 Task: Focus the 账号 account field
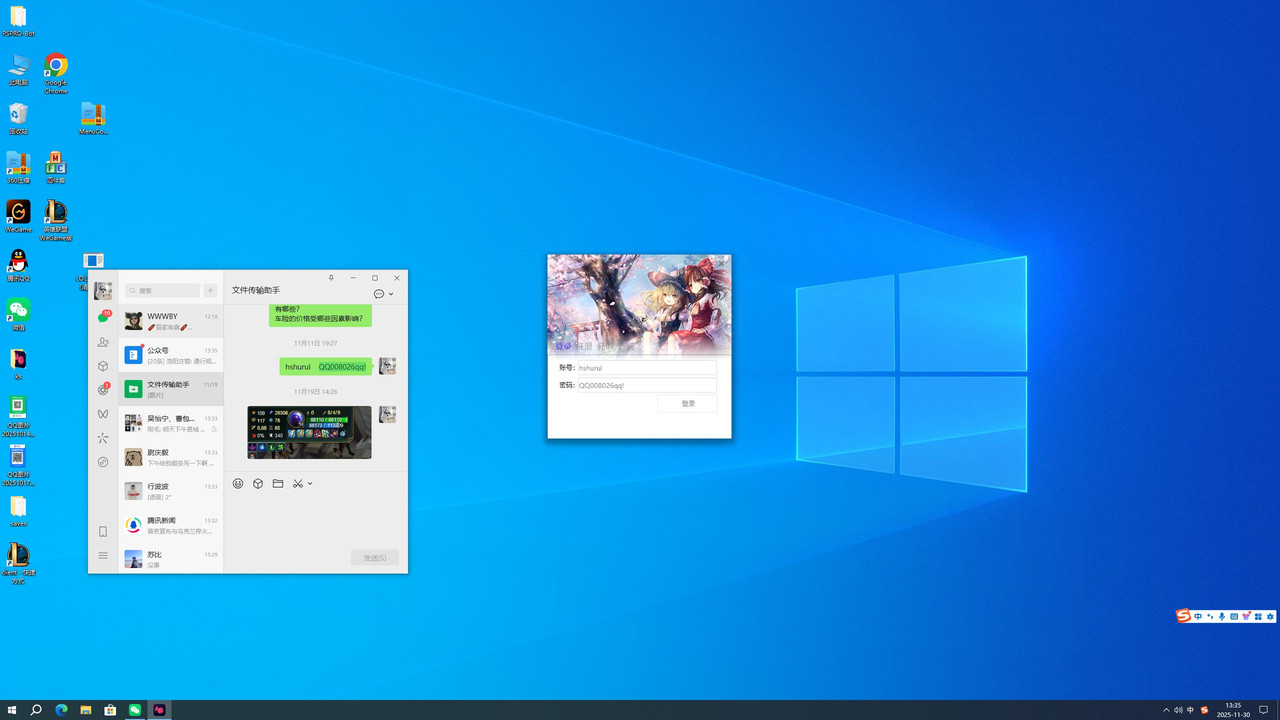click(x=647, y=368)
